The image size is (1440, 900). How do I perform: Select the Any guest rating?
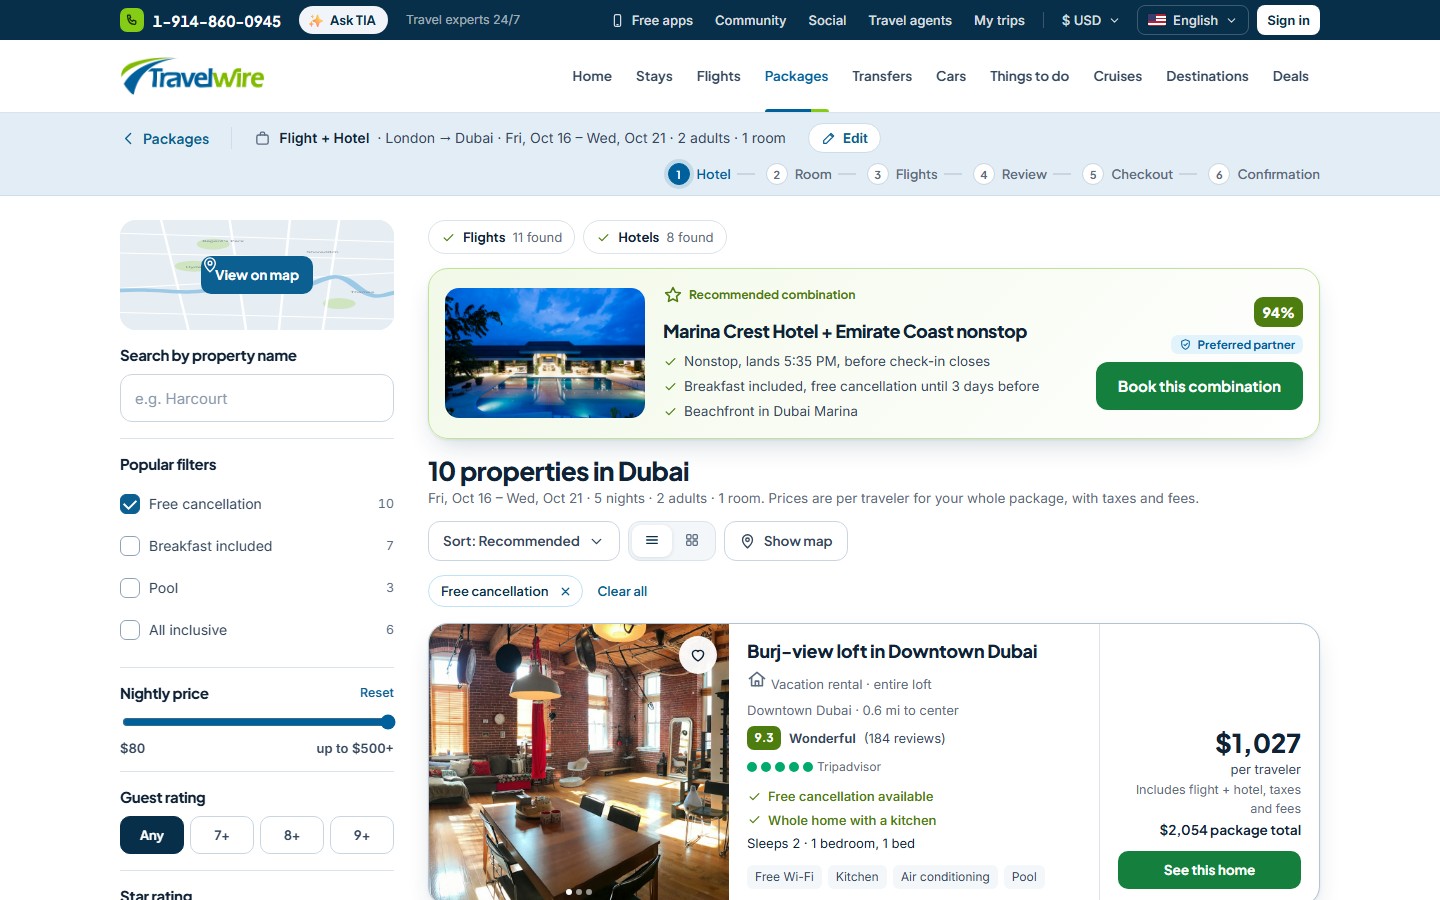[152, 835]
